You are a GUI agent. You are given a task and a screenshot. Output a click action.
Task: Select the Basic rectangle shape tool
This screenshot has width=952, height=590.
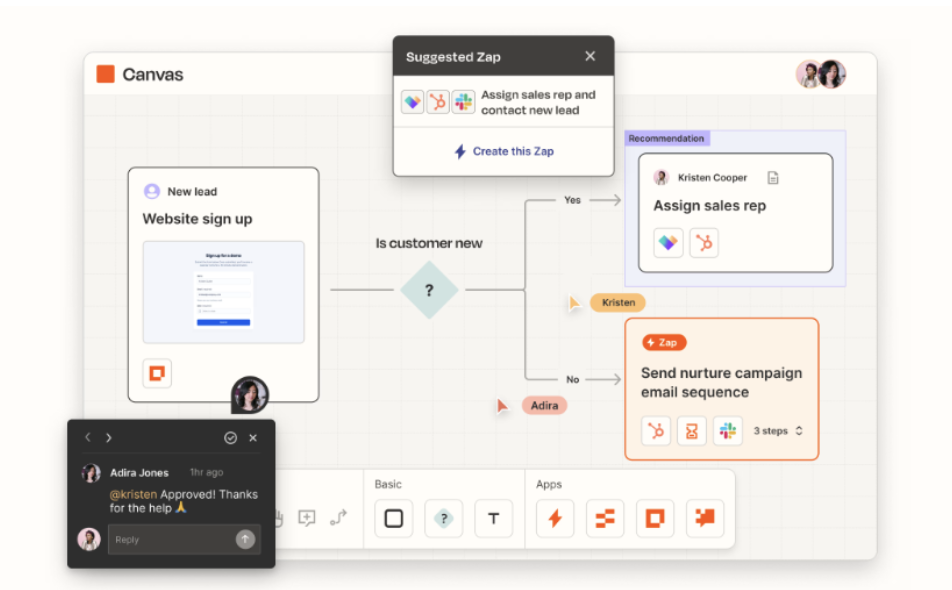[394, 518]
